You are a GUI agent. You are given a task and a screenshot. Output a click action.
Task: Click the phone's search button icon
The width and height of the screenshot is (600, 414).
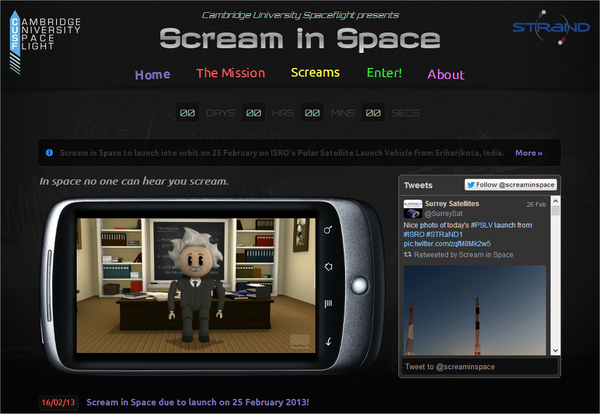(328, 230)
